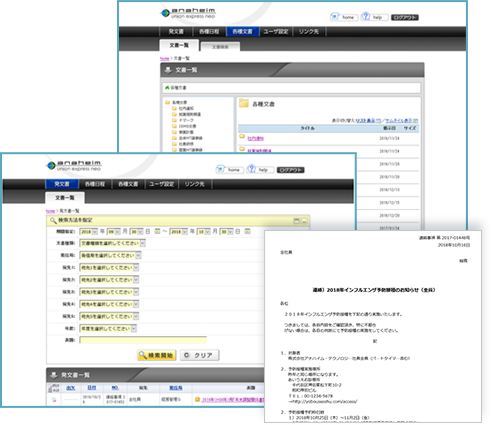The height and width of the screenshot is (425, 491).
Task: Switch to 文書一覧 tab in the front window
Action: click(65, 198)
